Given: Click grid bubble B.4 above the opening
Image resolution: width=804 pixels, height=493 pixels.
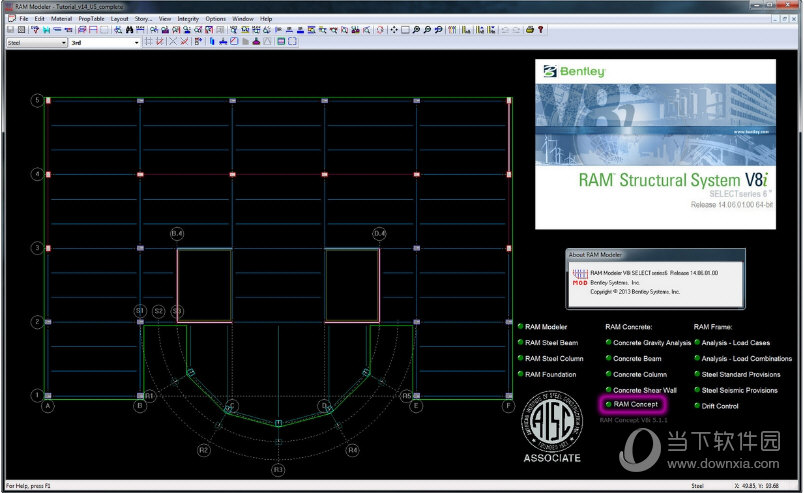Looking at the screenshot, I should pos(177,234).
